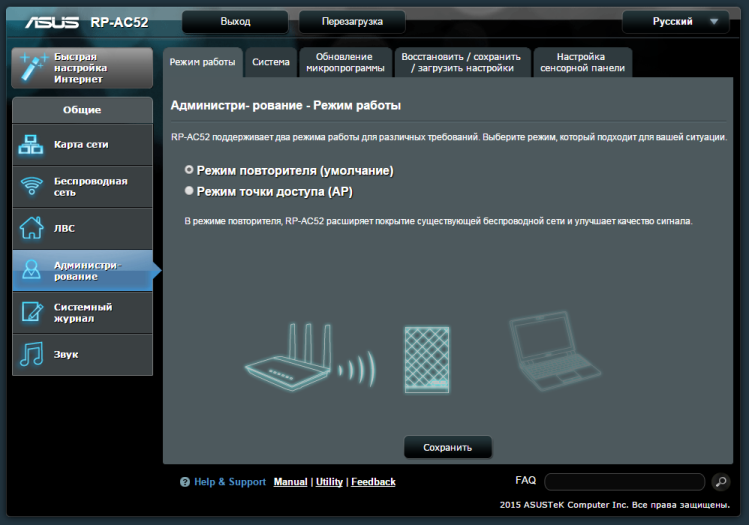
Task: Click the FAQ search magnifier icon
Action: [x=721, y=482]
